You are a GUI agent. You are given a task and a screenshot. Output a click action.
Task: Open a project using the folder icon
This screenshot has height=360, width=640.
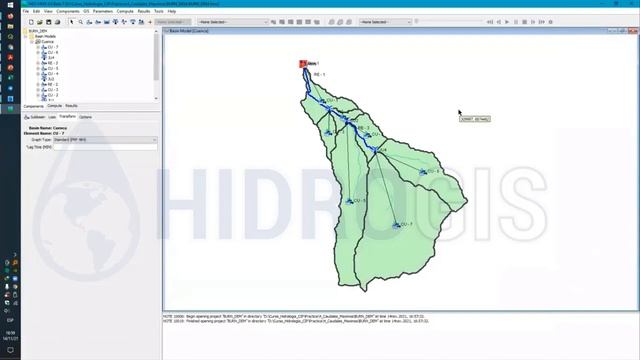(40, 22)
